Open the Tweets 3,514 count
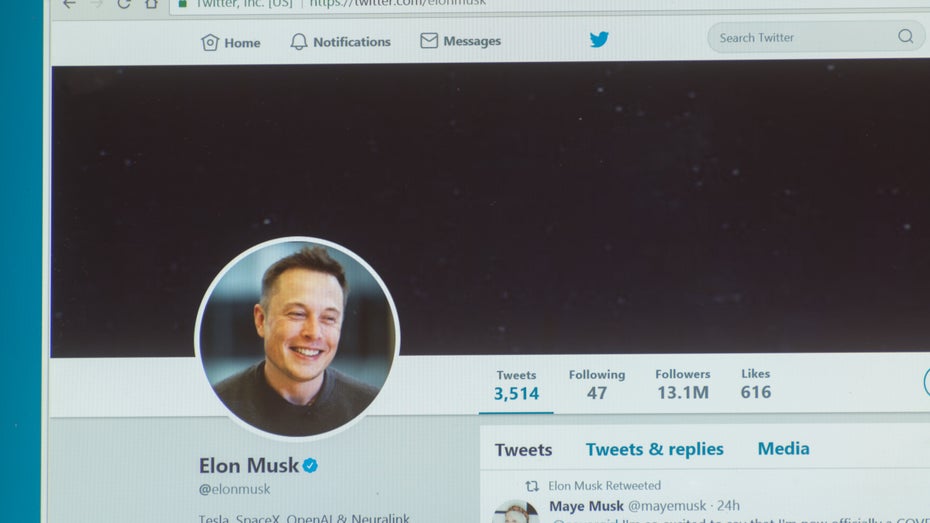930x523 pixels. [x=517, y=385]
